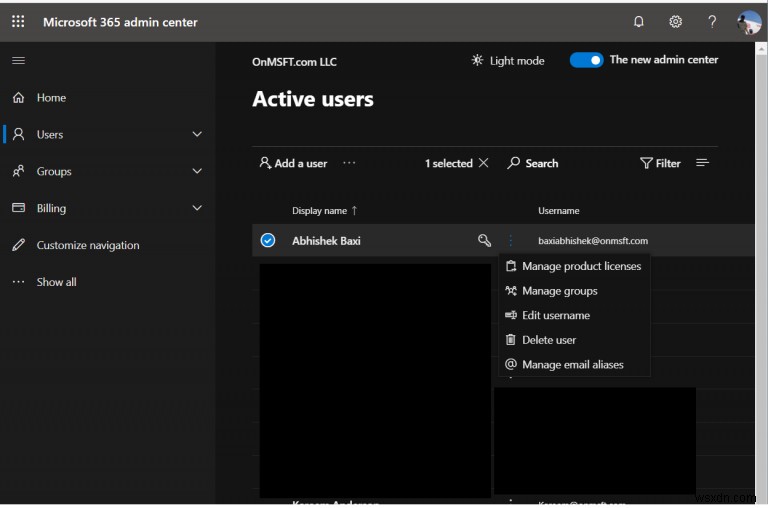Open Abhishek Baxi user details
The image size is (768, 508).
click(x=326, y=241)
